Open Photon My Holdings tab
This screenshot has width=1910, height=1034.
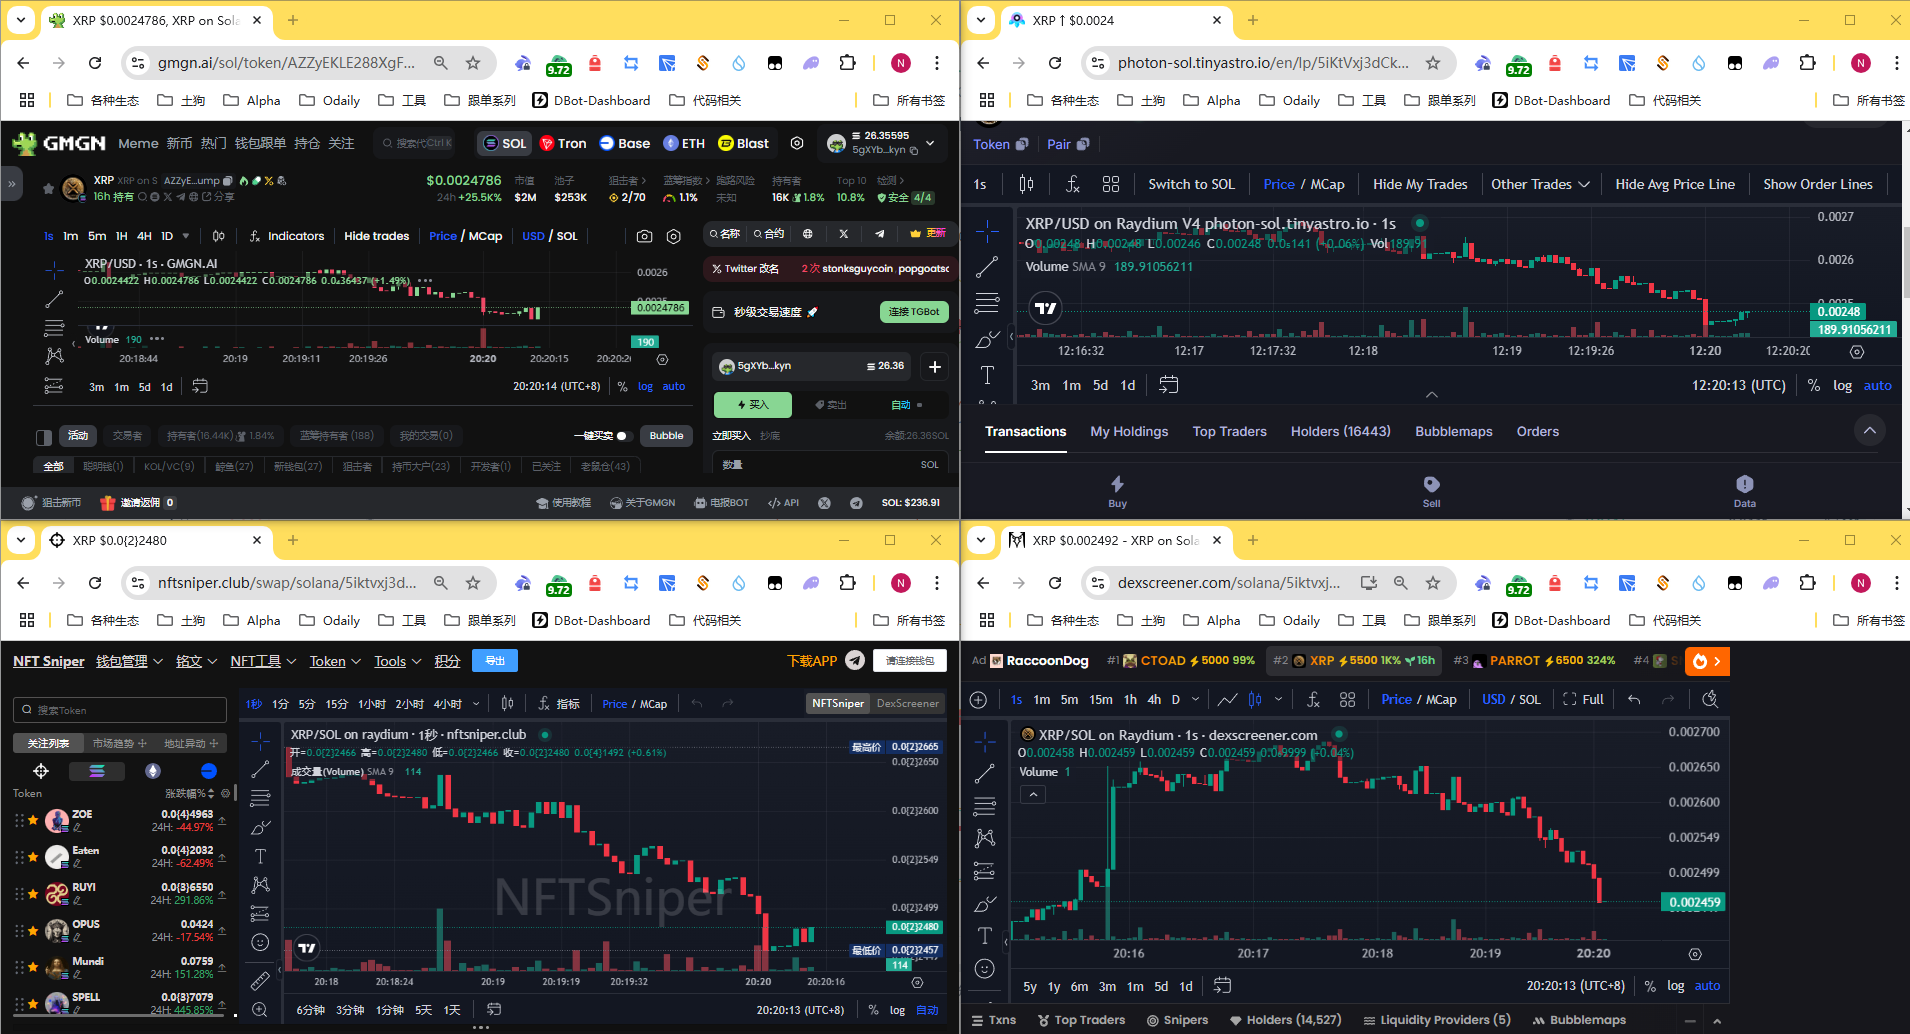[1129, 432]
